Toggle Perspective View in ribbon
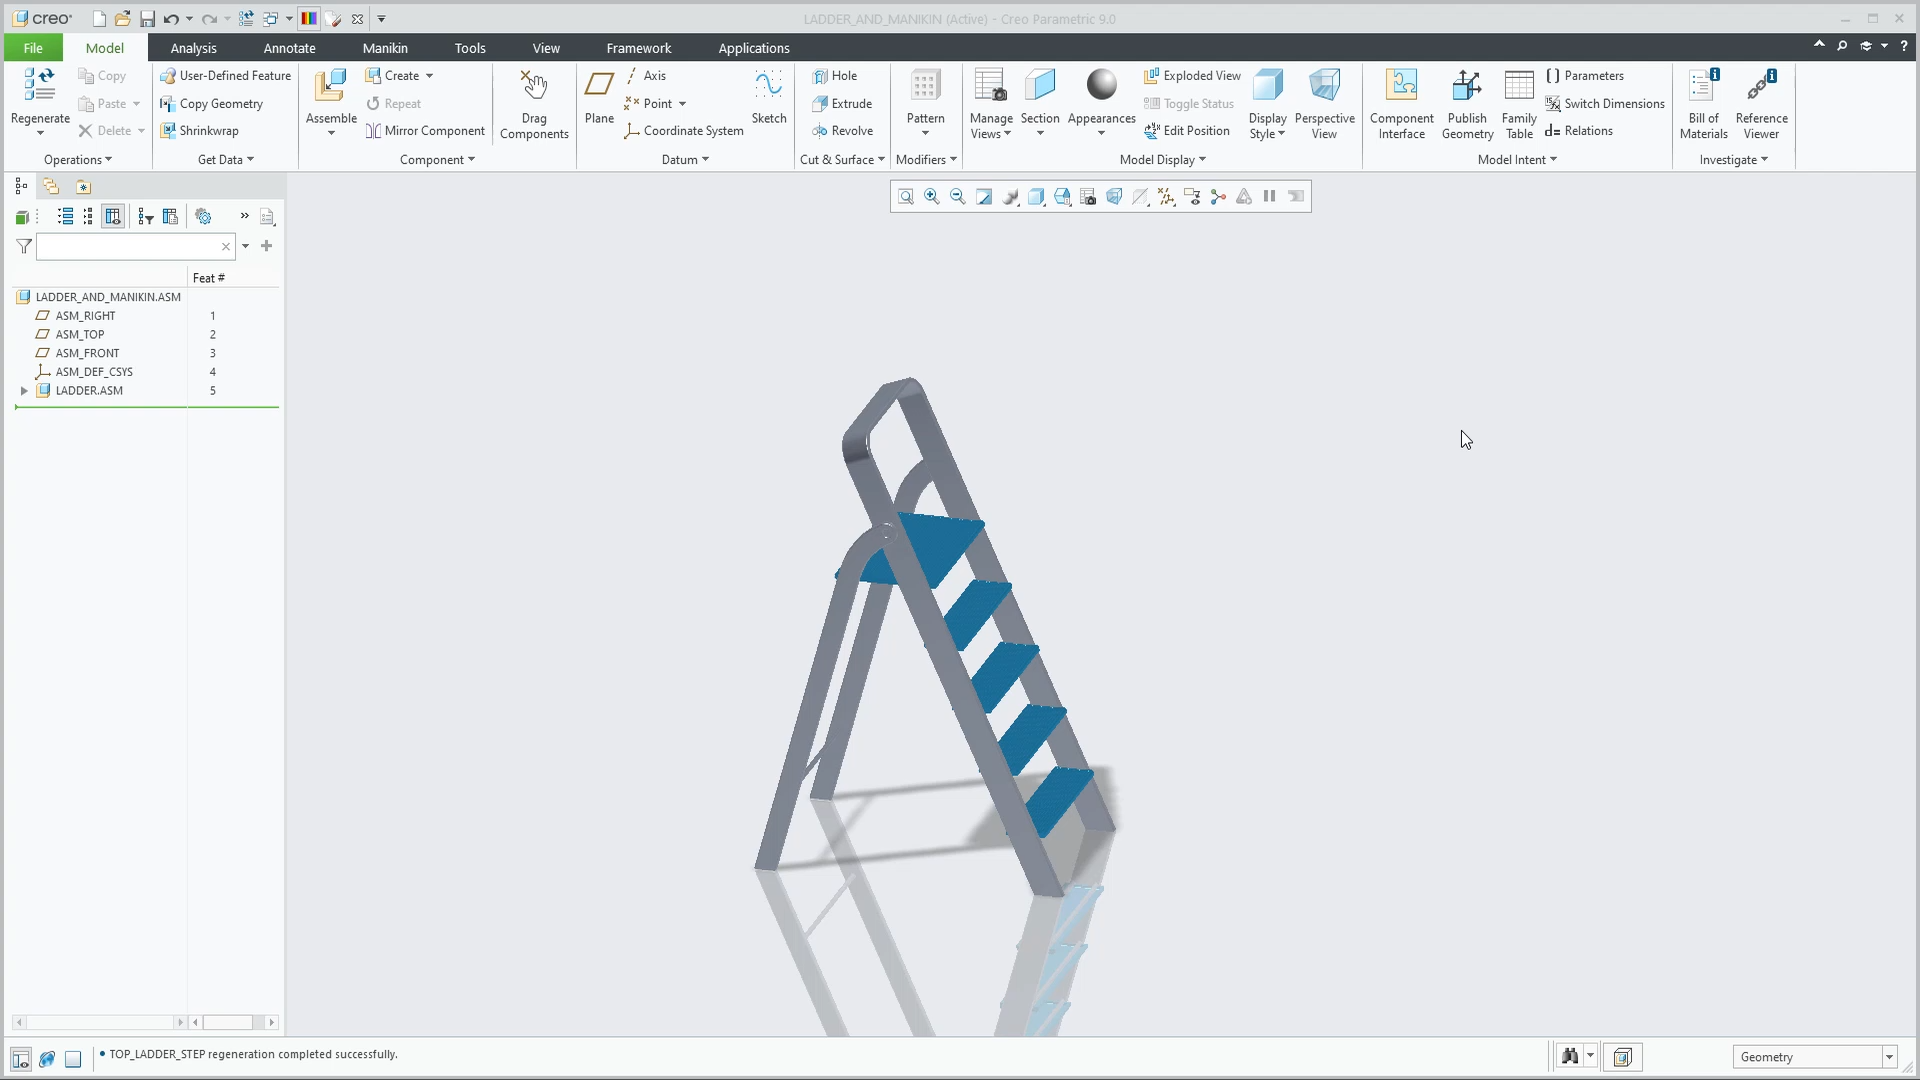The image size is (1920, 1080). [1324, 104]
